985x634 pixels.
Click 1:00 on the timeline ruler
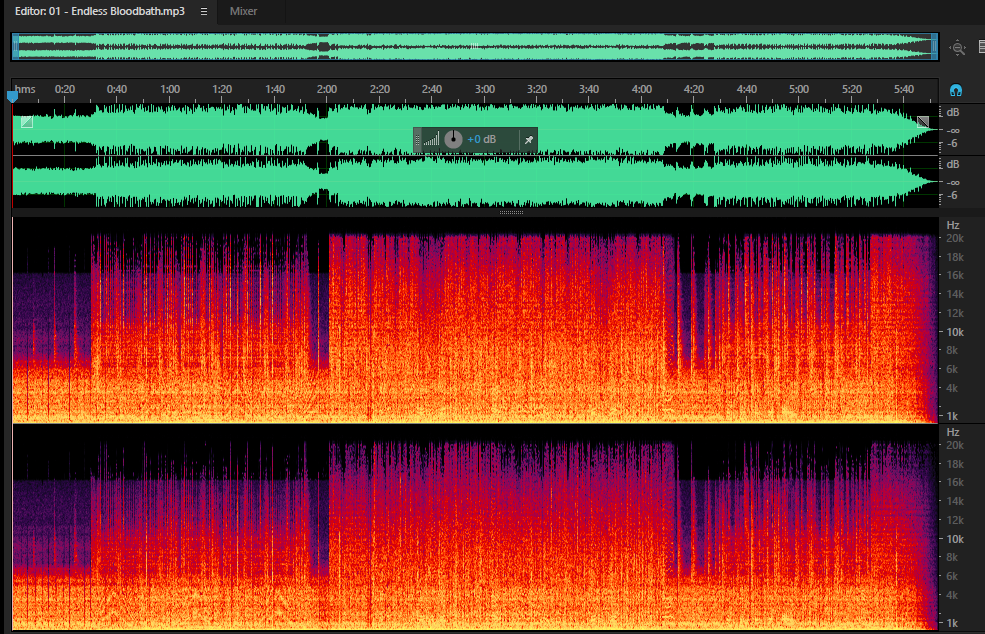click(x=170, y=89)
